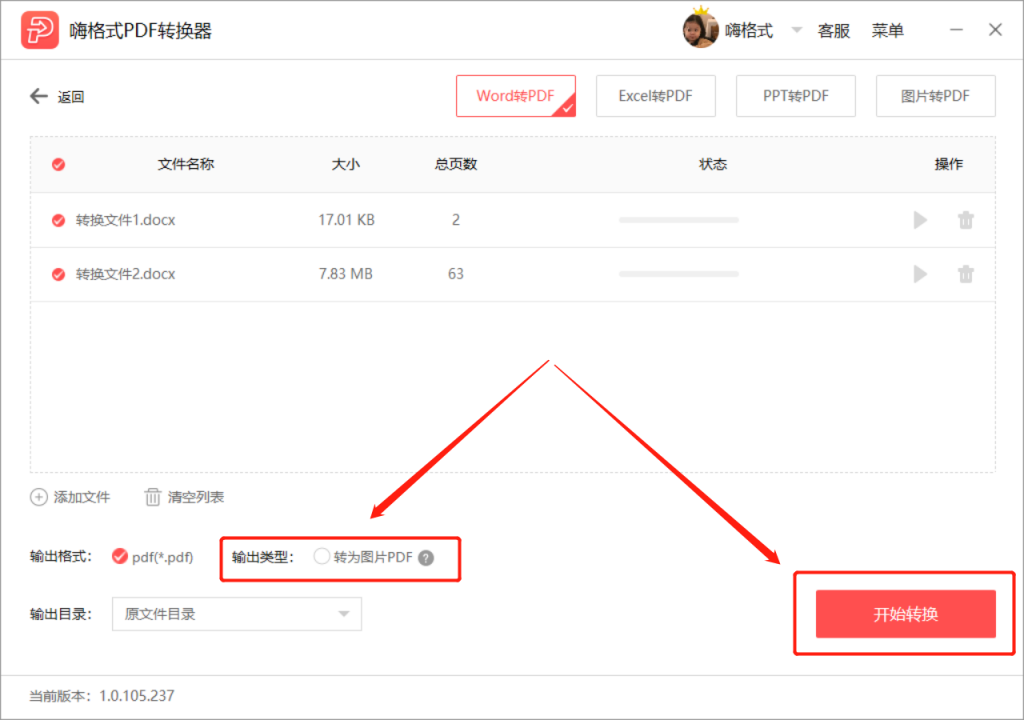Click the 文件名称 column header

pos(186,165)
